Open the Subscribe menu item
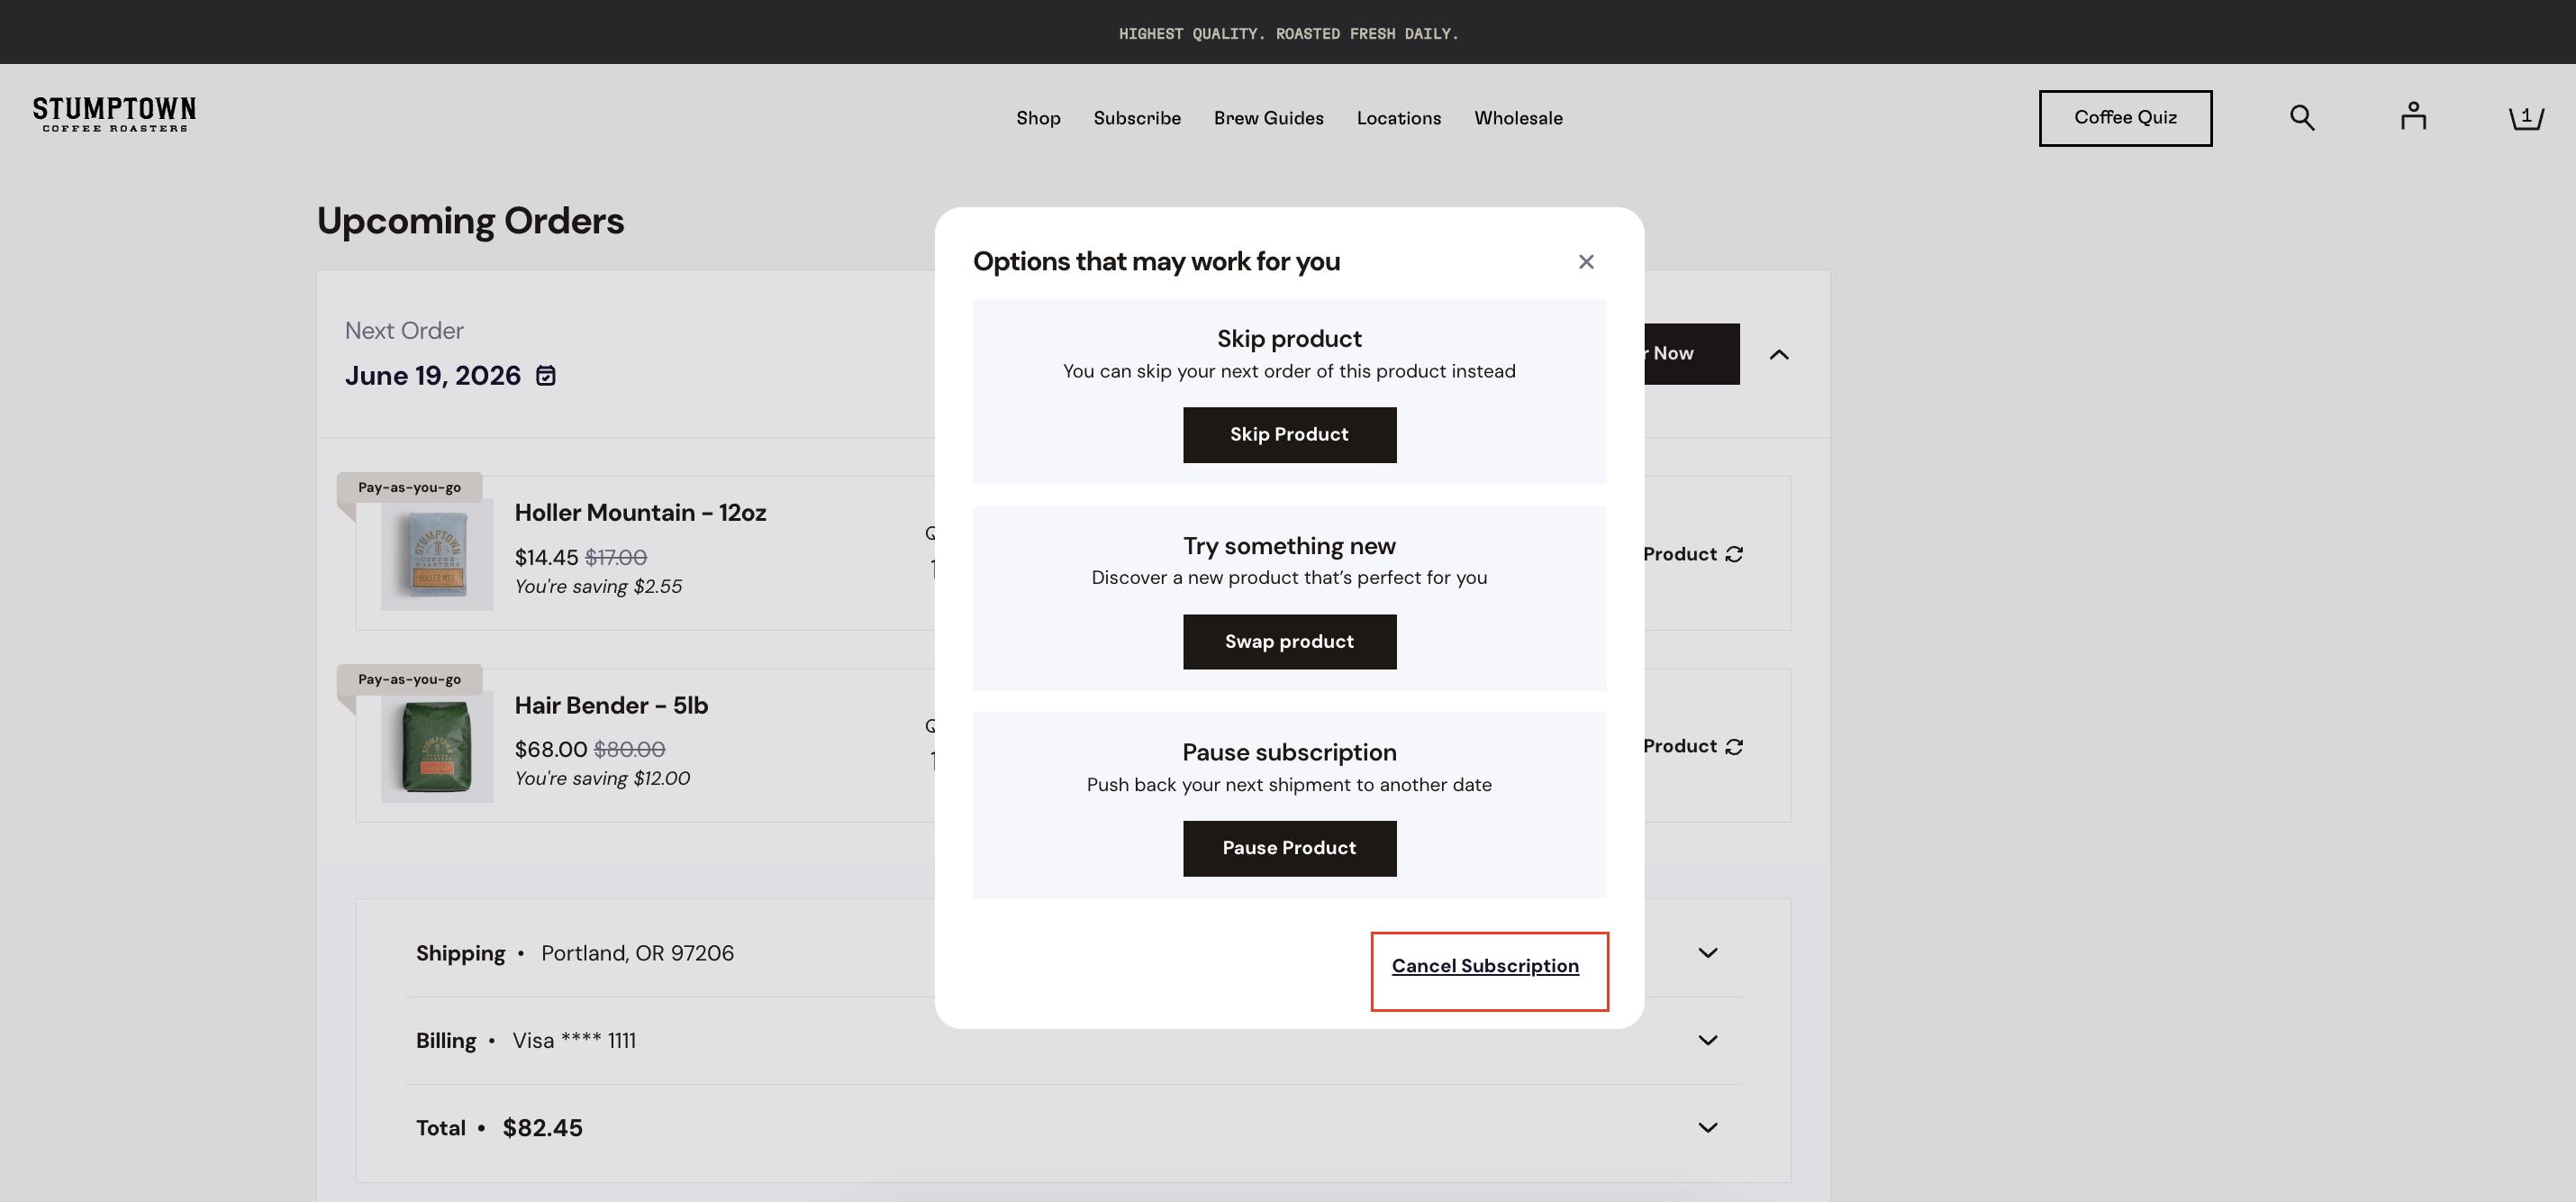The height and width of the screenshot is (1202, 2576). [x=1137, y=118]
